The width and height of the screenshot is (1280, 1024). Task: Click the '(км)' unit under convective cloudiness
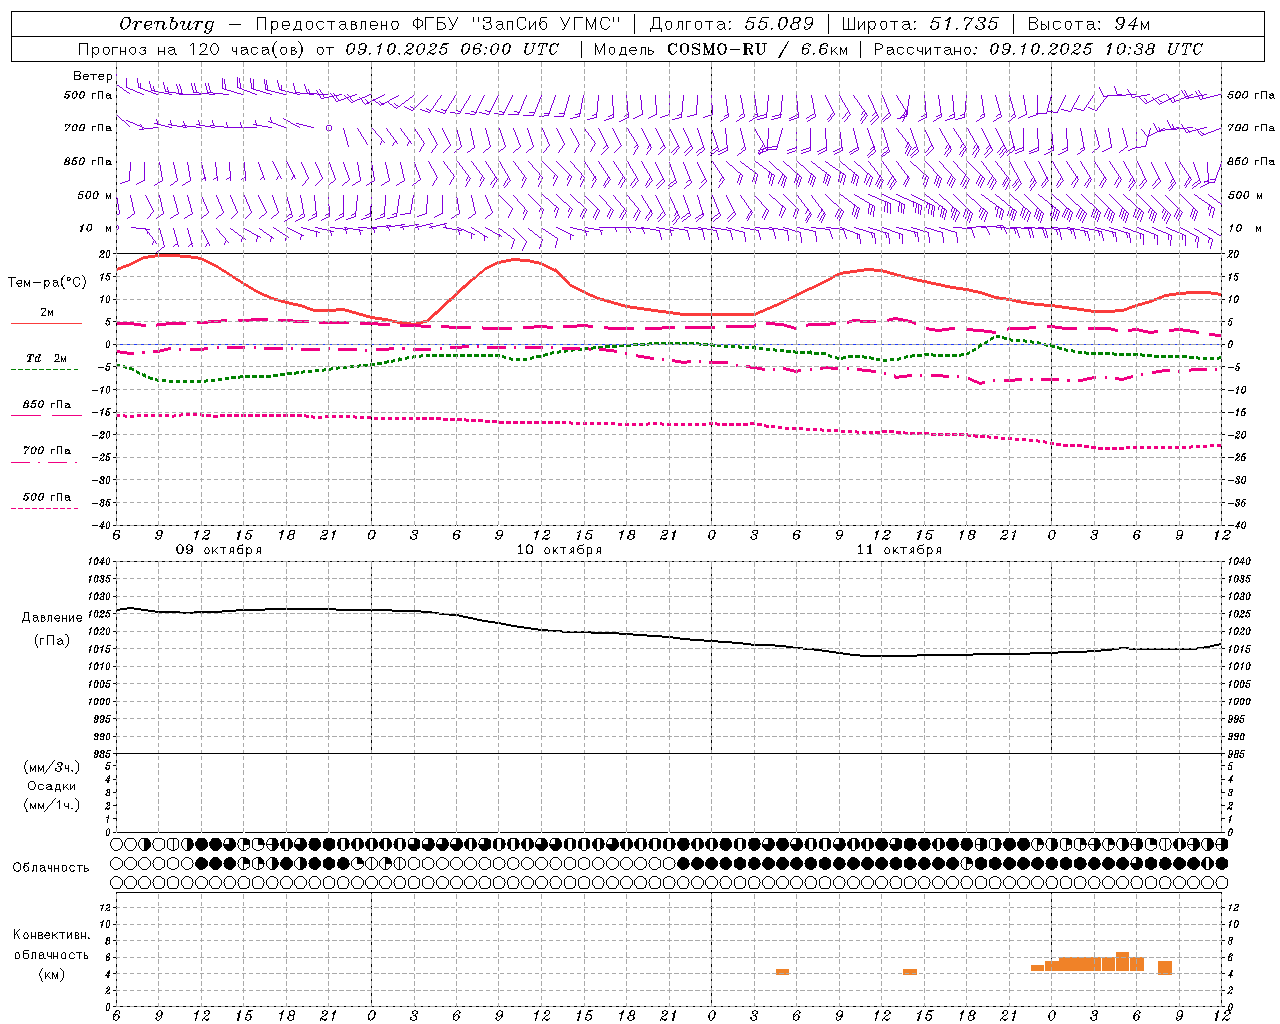[x=52, y=973]
